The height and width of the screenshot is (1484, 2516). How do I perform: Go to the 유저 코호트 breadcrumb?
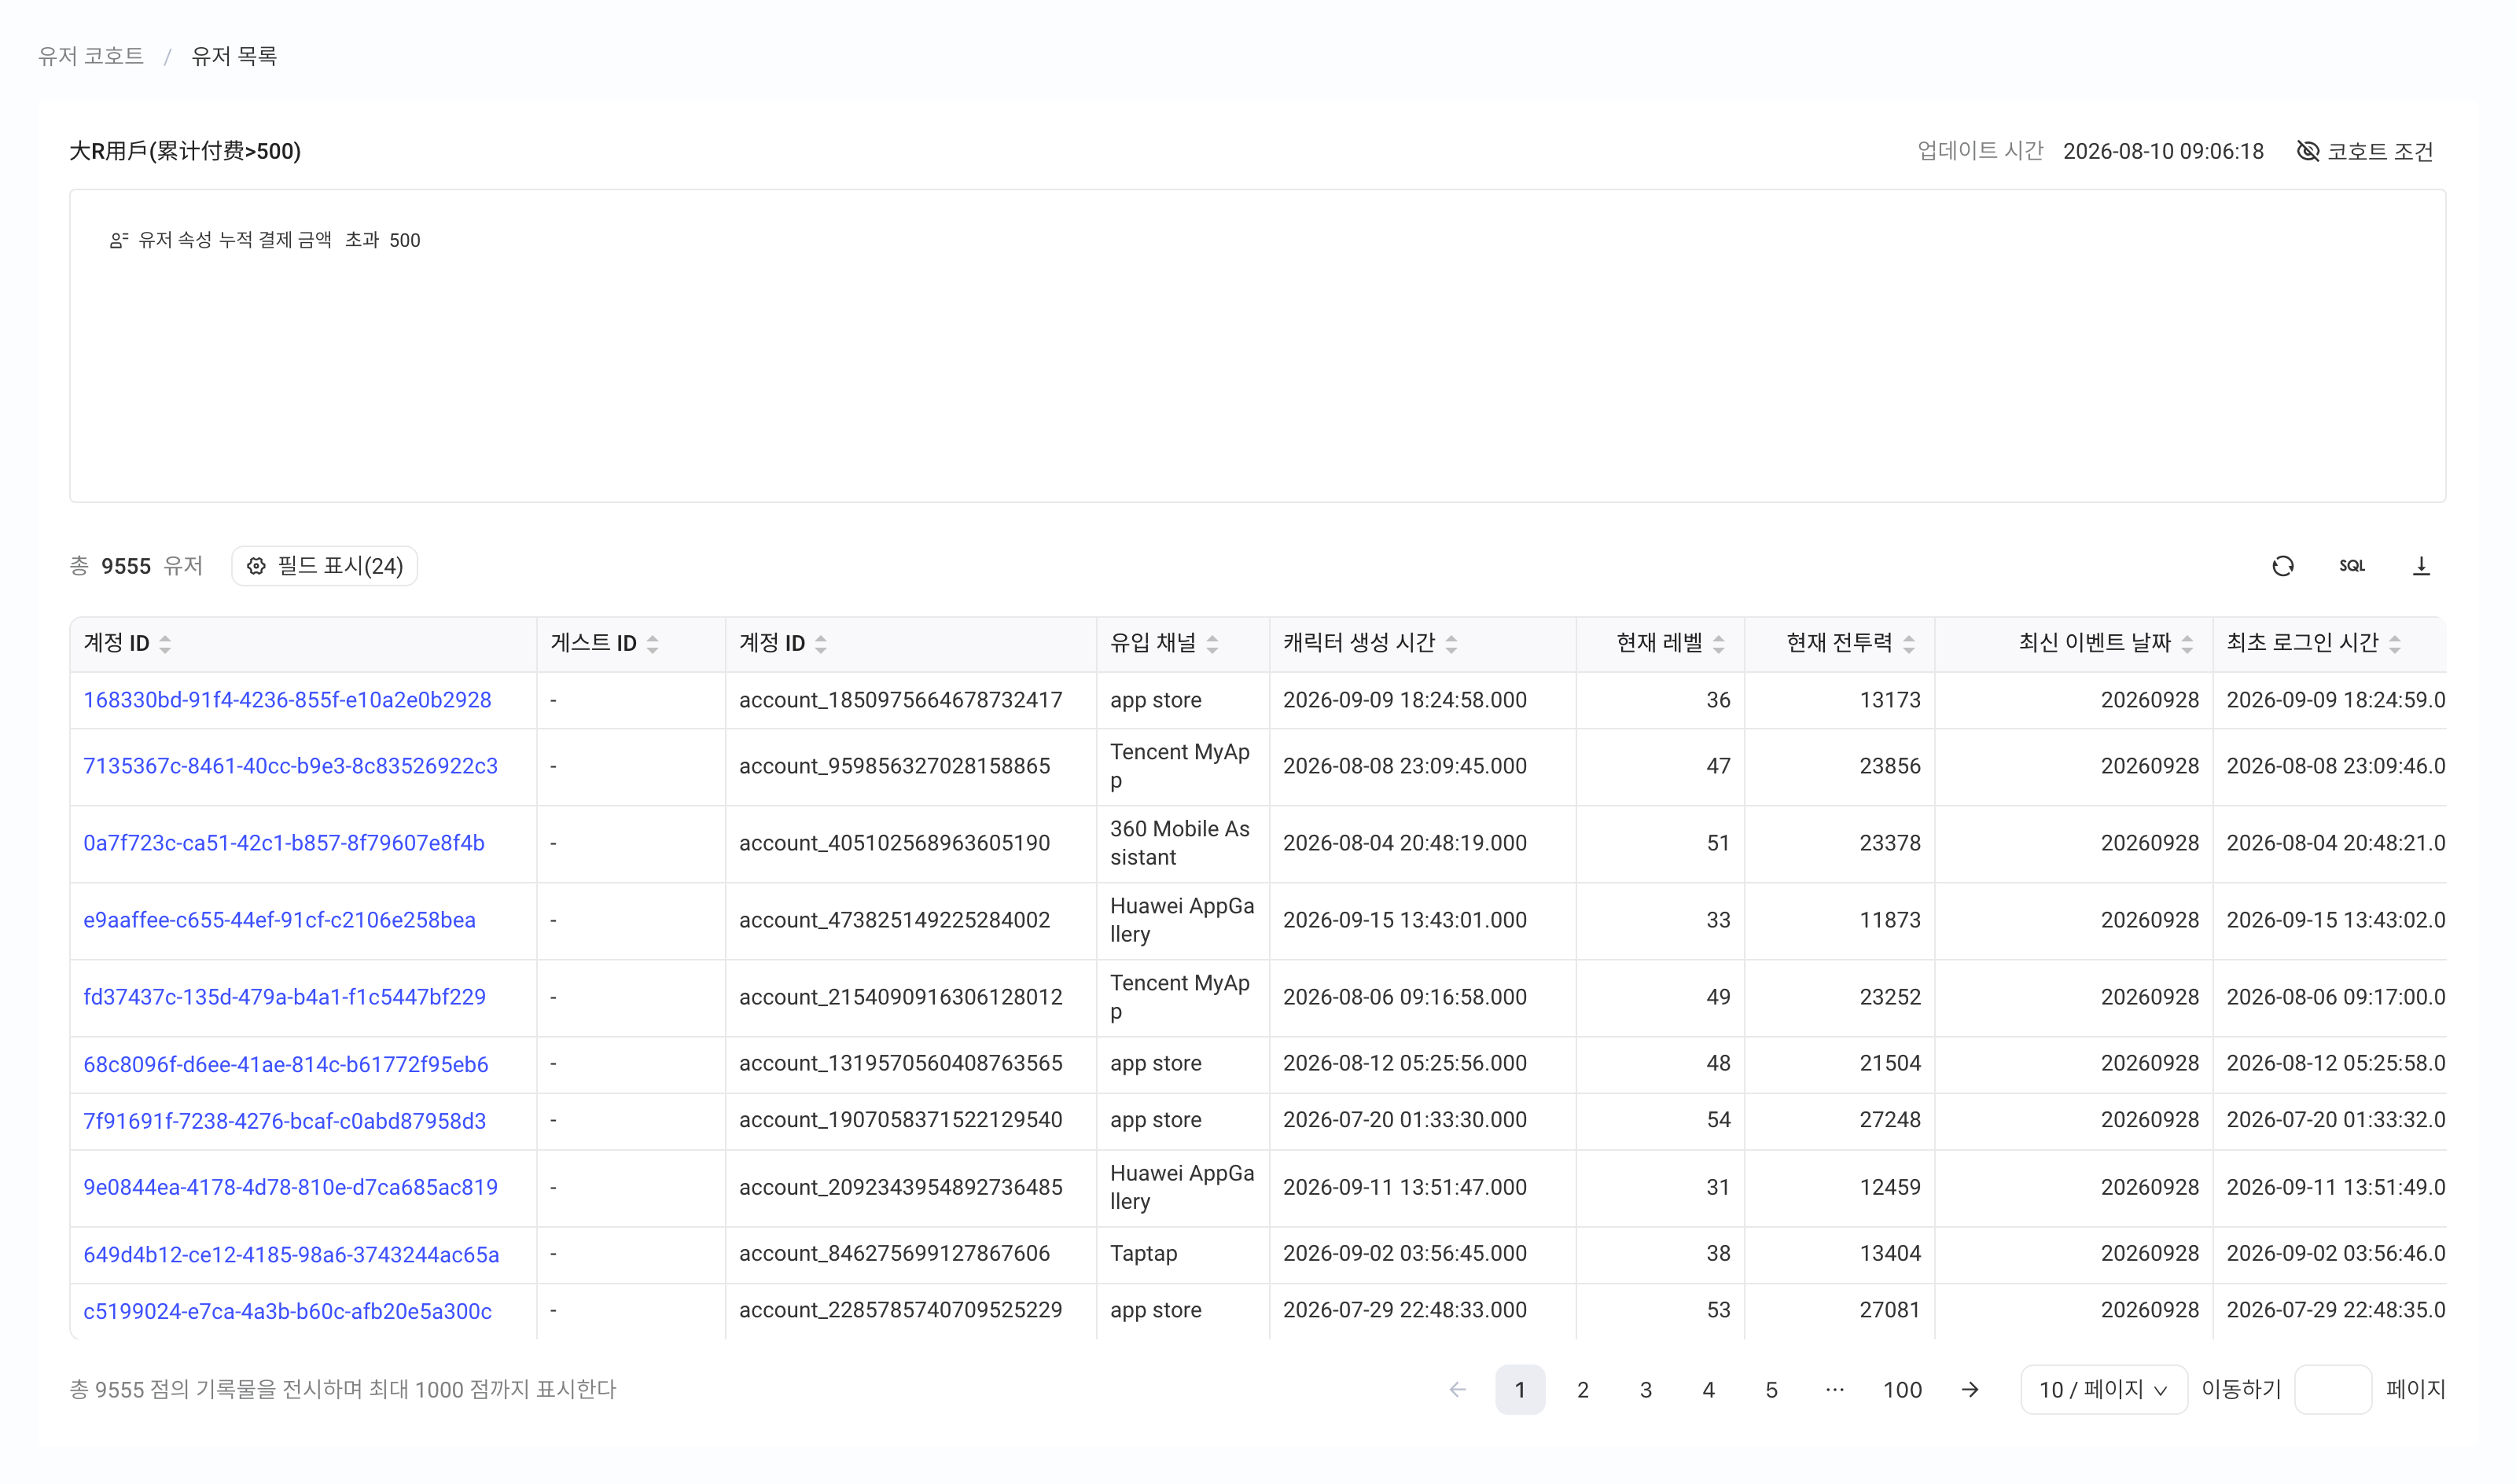(x=91, y=56)
